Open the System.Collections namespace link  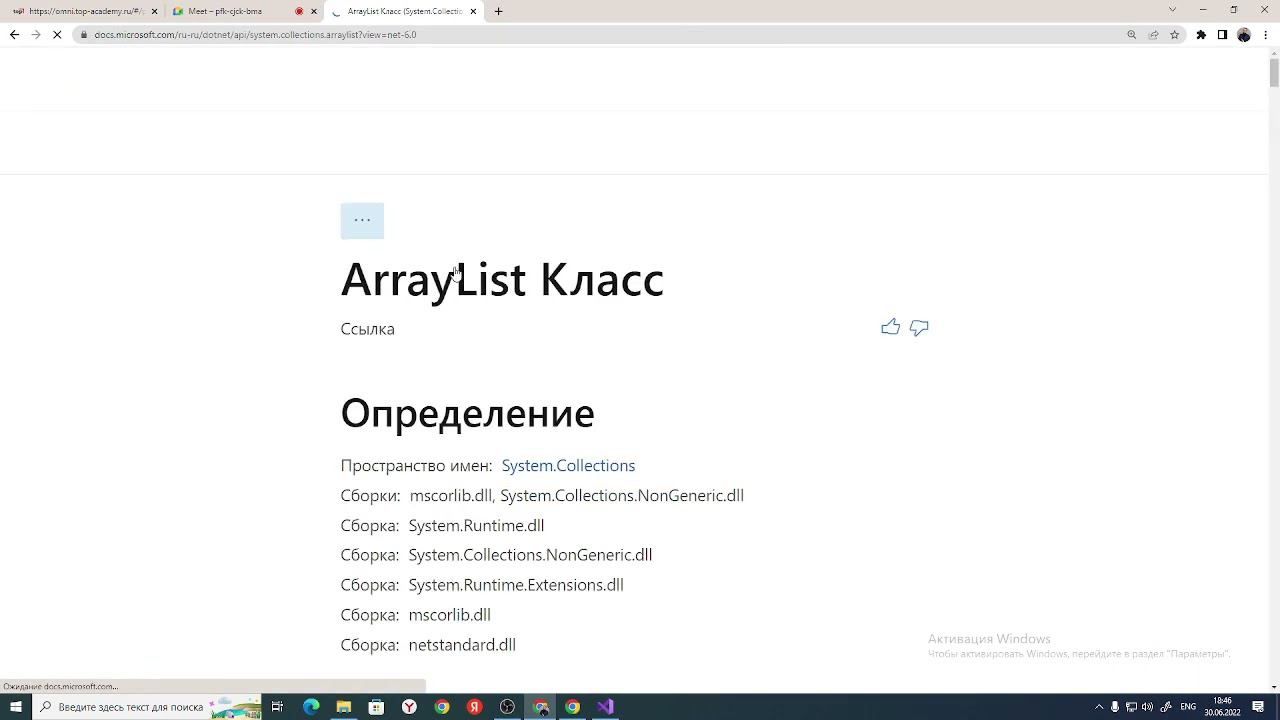click(568, 466)
